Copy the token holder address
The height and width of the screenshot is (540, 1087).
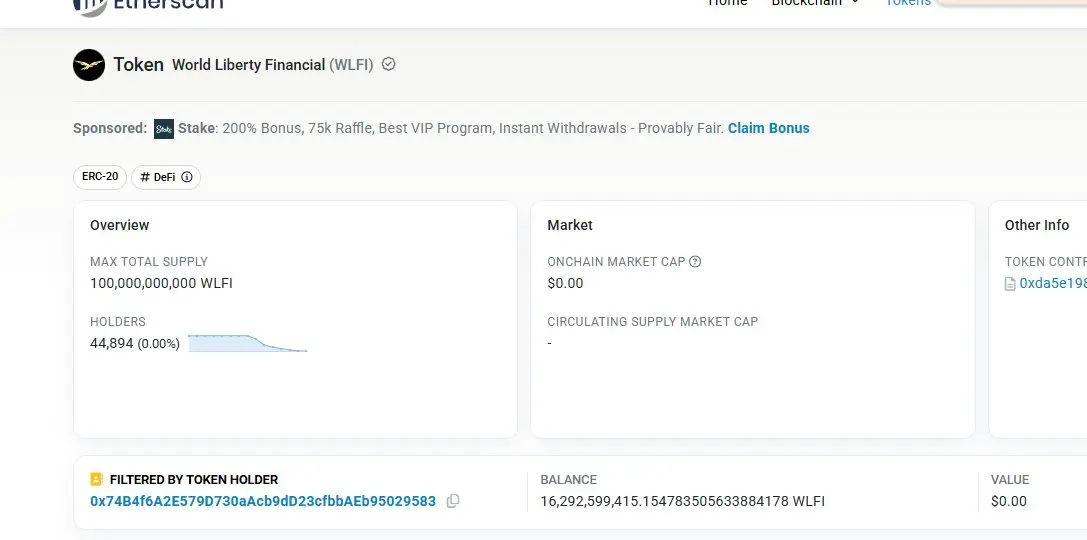(x=453, y=501)
